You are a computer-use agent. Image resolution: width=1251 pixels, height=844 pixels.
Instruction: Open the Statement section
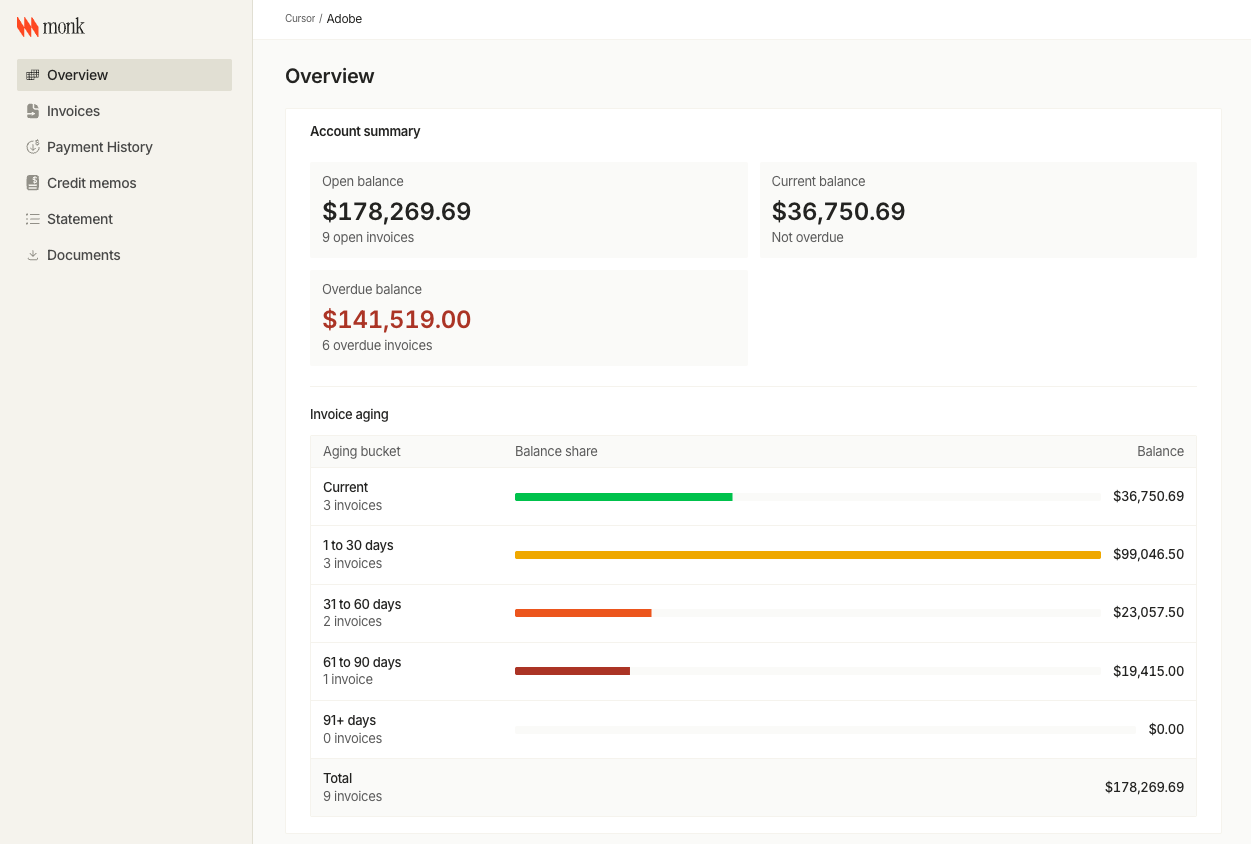[124, 219]
